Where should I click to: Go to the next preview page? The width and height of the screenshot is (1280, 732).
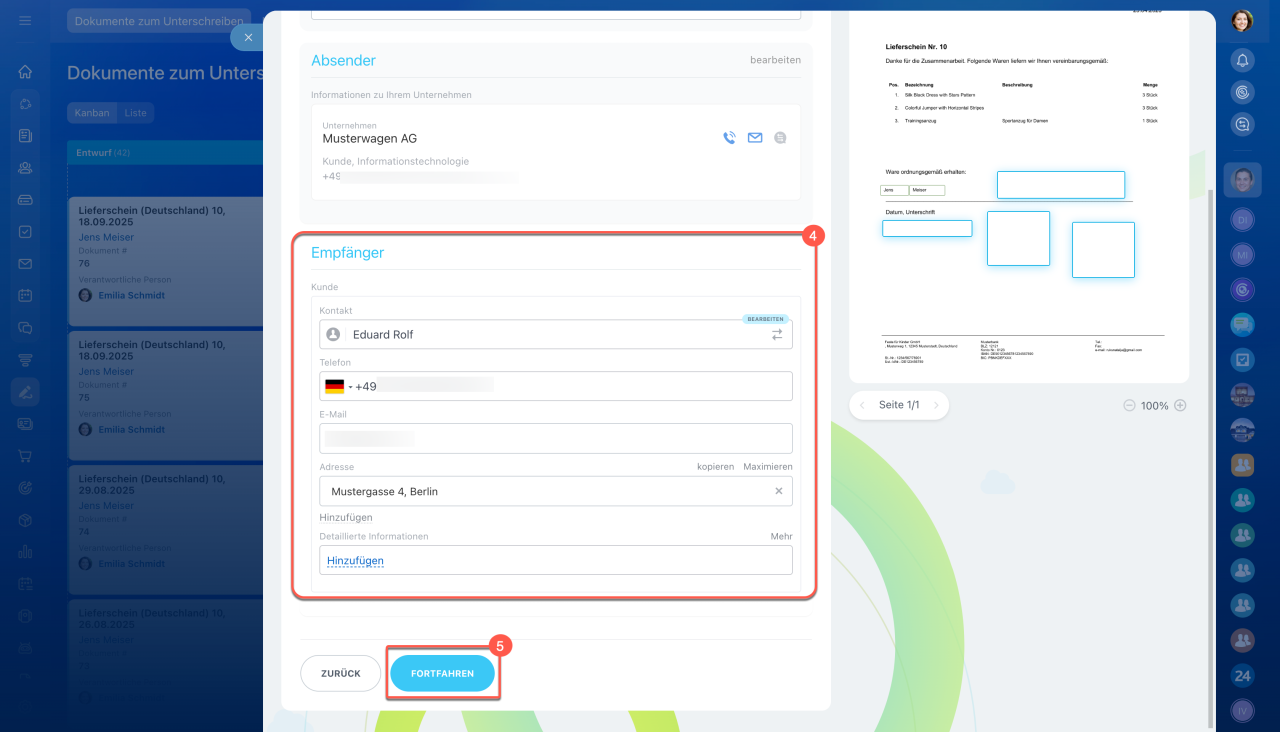point(935,405)
